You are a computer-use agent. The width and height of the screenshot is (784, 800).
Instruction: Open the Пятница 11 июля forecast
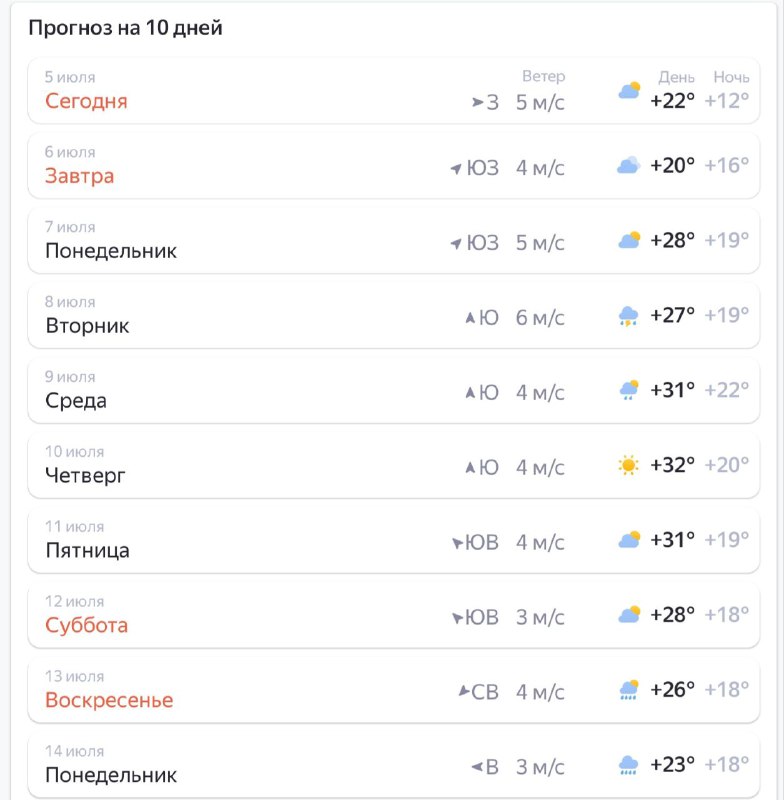[394, 540]
